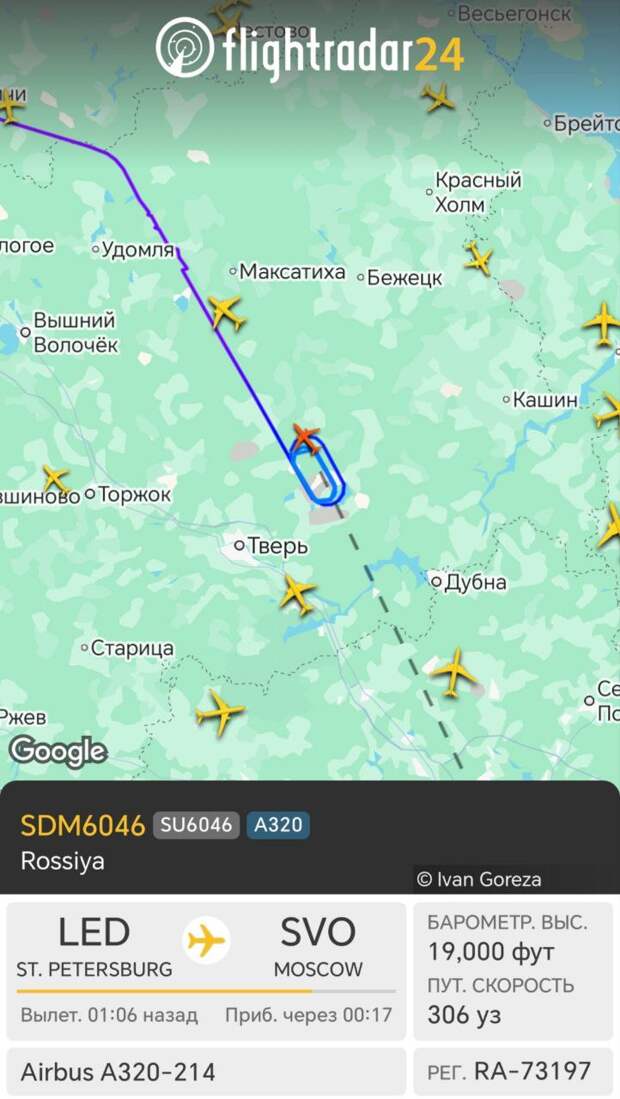The width and height of the screenshot is (620, 1099).
Task: Select the aircraft west of Torzhok
Action: click(x=55, y=479)
